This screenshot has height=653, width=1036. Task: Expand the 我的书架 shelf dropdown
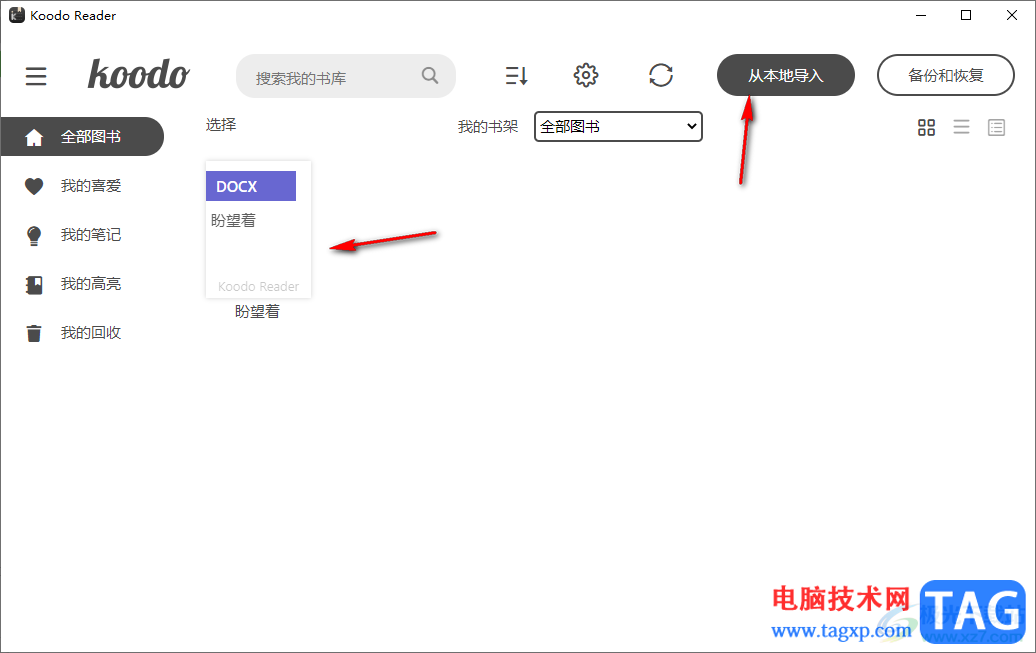click(x=618, y=126)
